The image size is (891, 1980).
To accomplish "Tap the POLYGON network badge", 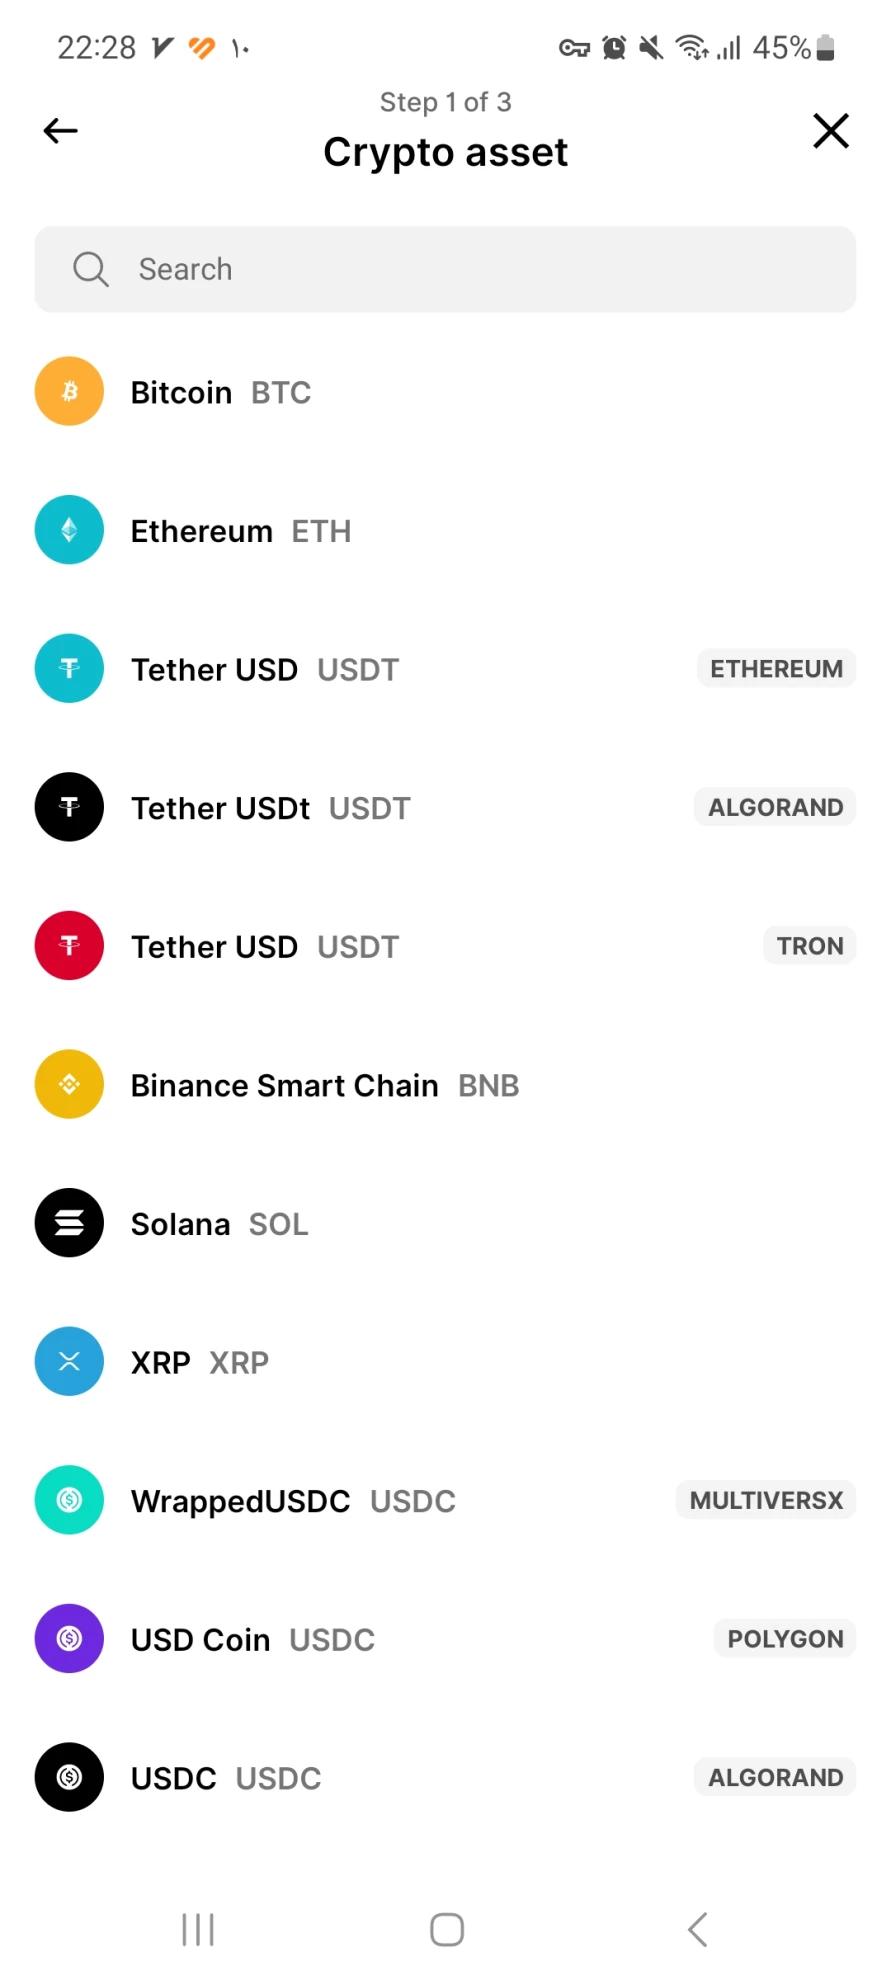I will (785, 1639).
